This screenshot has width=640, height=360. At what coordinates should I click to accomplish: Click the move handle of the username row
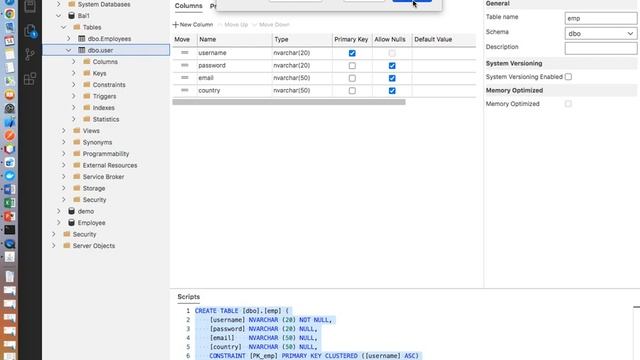[x=184, y=53]
